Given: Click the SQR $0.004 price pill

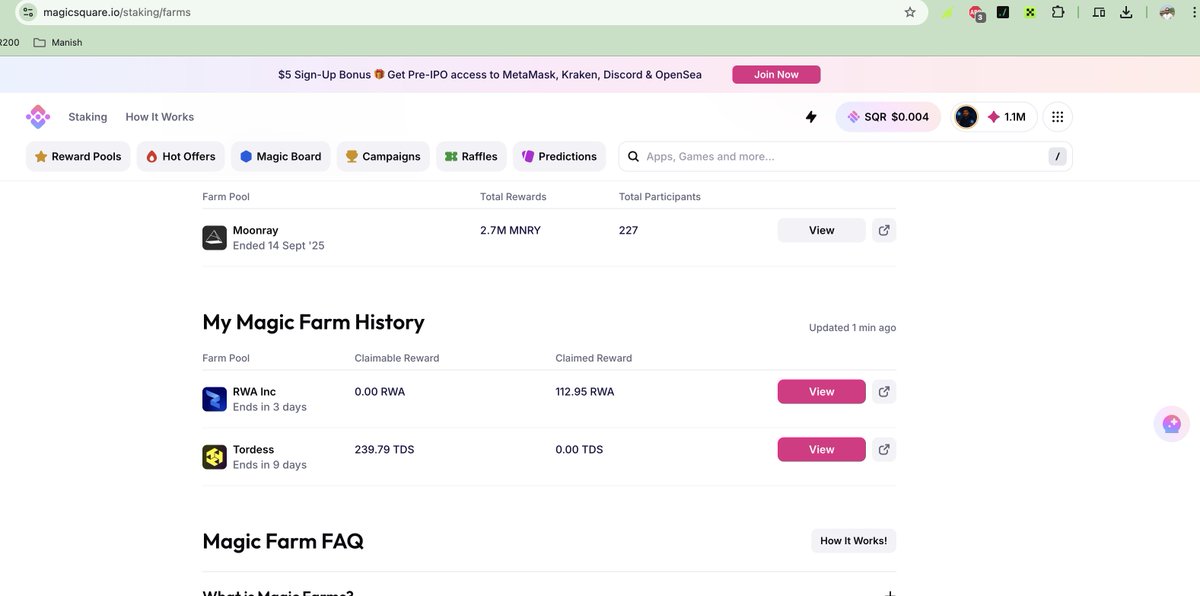Looking at the screenshot, I should pyautogui.click(x=888, y=117).
